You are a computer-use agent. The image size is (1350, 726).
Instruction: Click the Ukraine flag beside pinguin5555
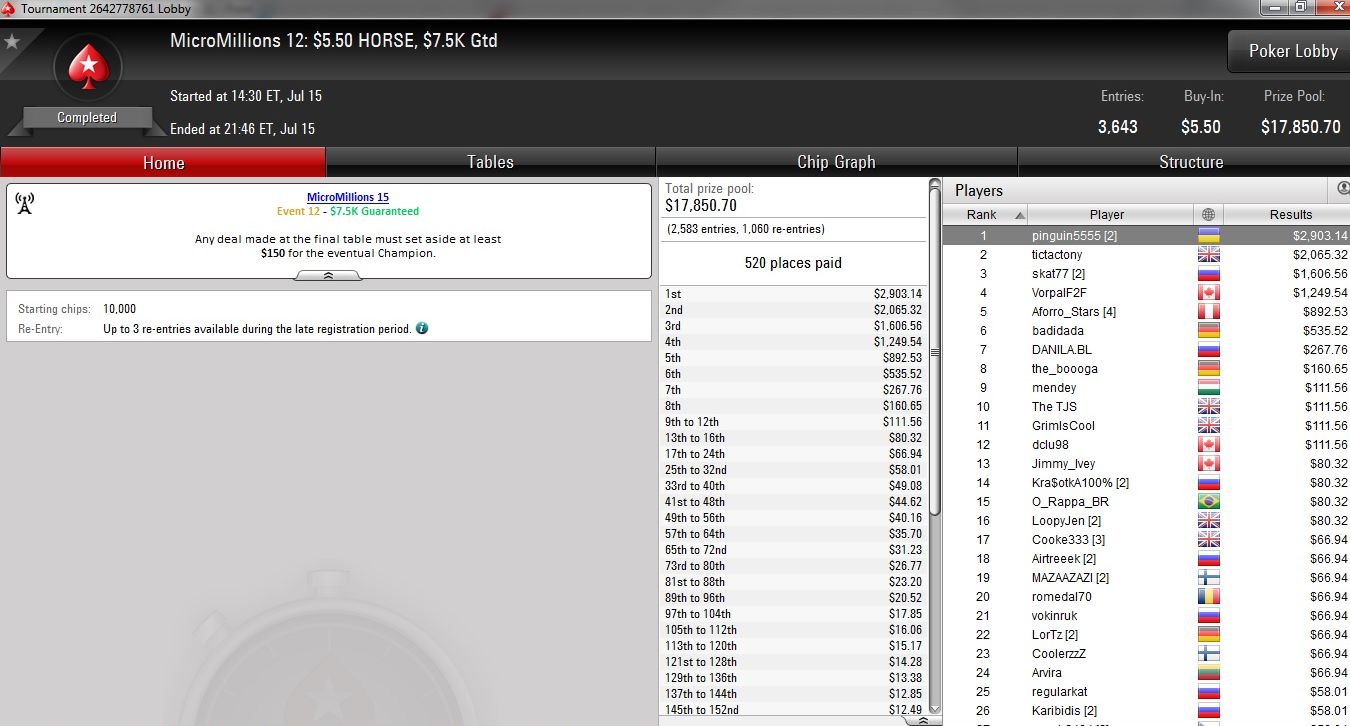pyautogui.click(x=1208, y=236)
